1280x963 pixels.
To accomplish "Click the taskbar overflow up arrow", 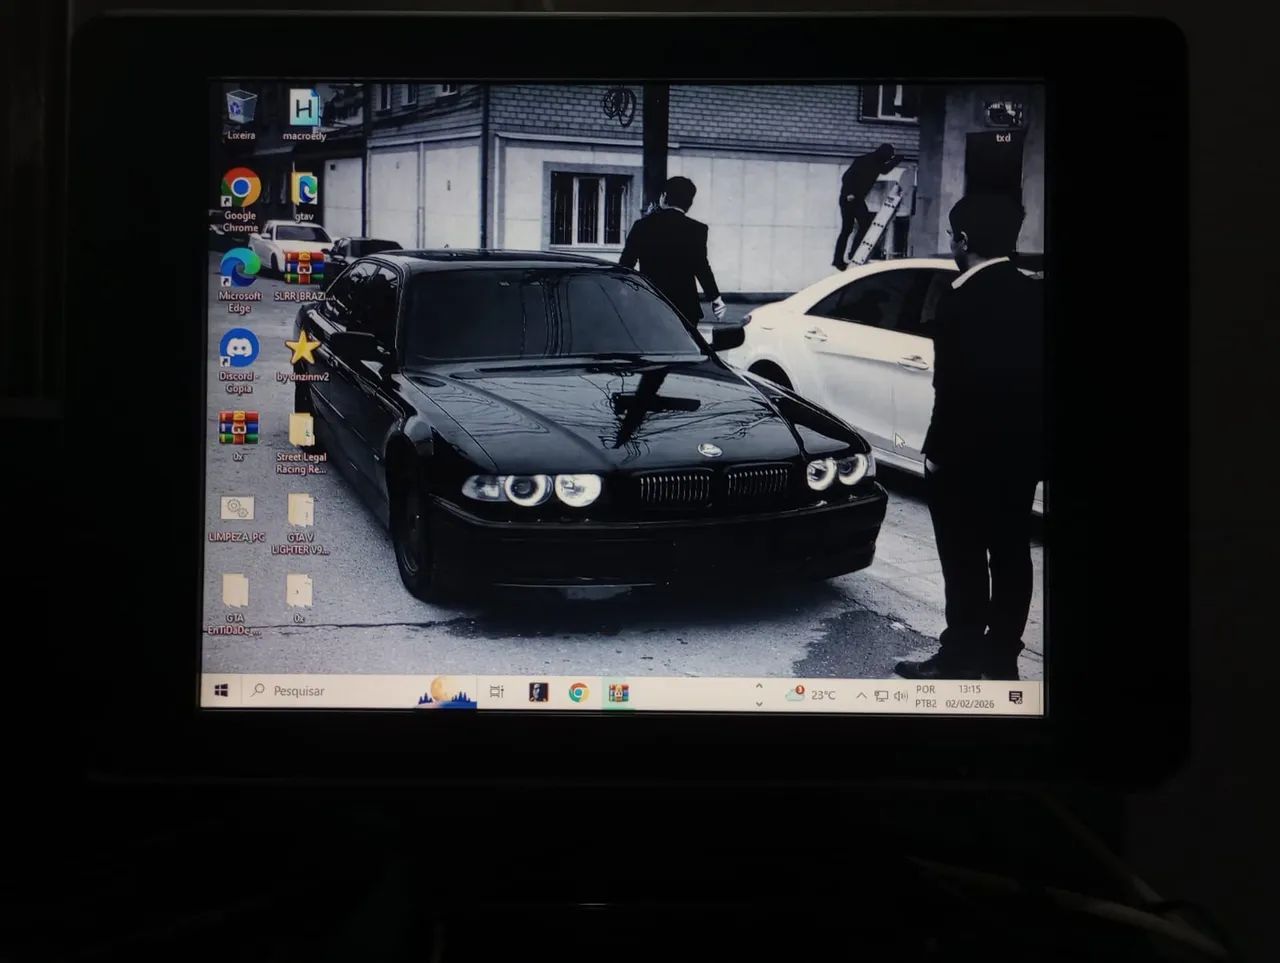I will pos(759,684).
